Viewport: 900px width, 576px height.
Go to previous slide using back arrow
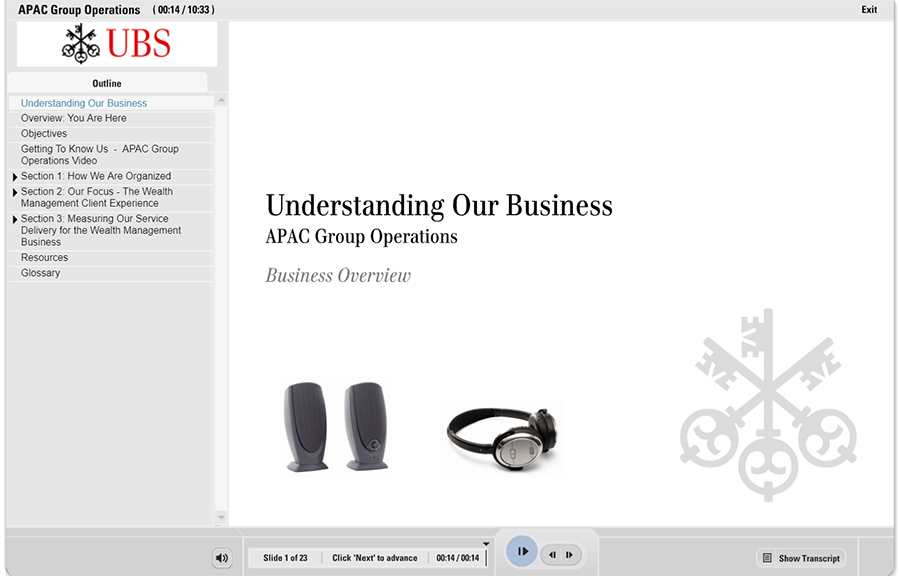pos(552,554)
